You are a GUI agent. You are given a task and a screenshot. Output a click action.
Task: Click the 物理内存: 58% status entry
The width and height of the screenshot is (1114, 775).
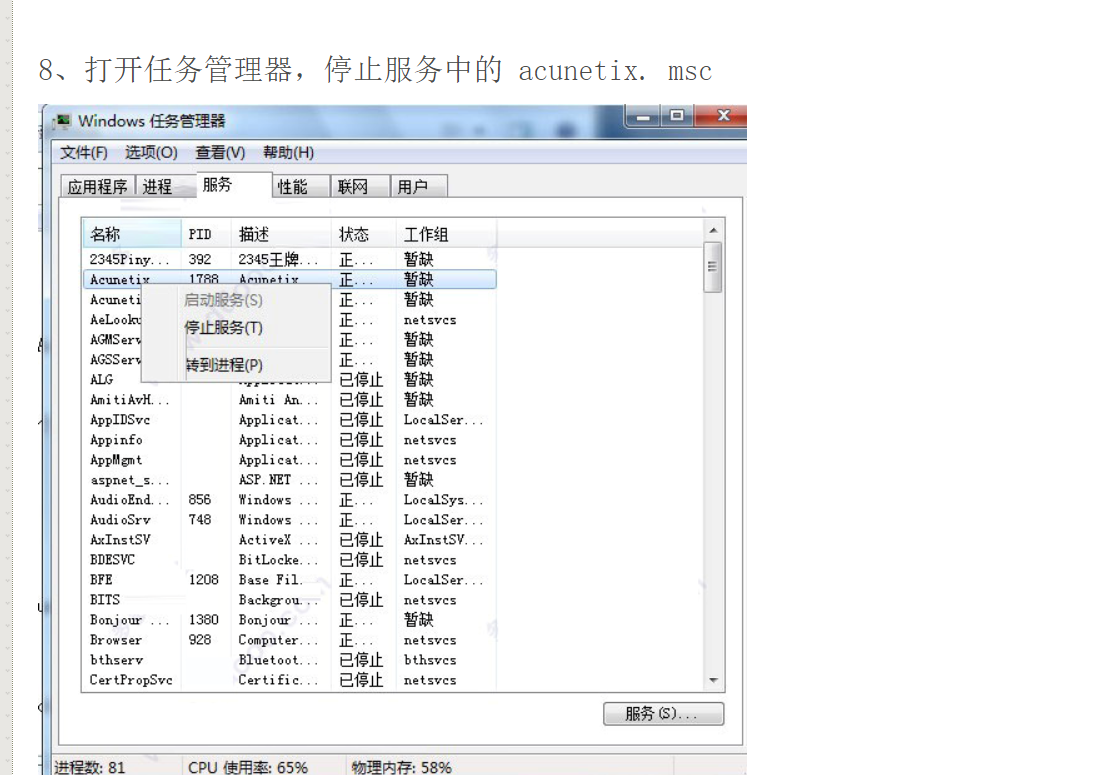[x=401, y=767]
